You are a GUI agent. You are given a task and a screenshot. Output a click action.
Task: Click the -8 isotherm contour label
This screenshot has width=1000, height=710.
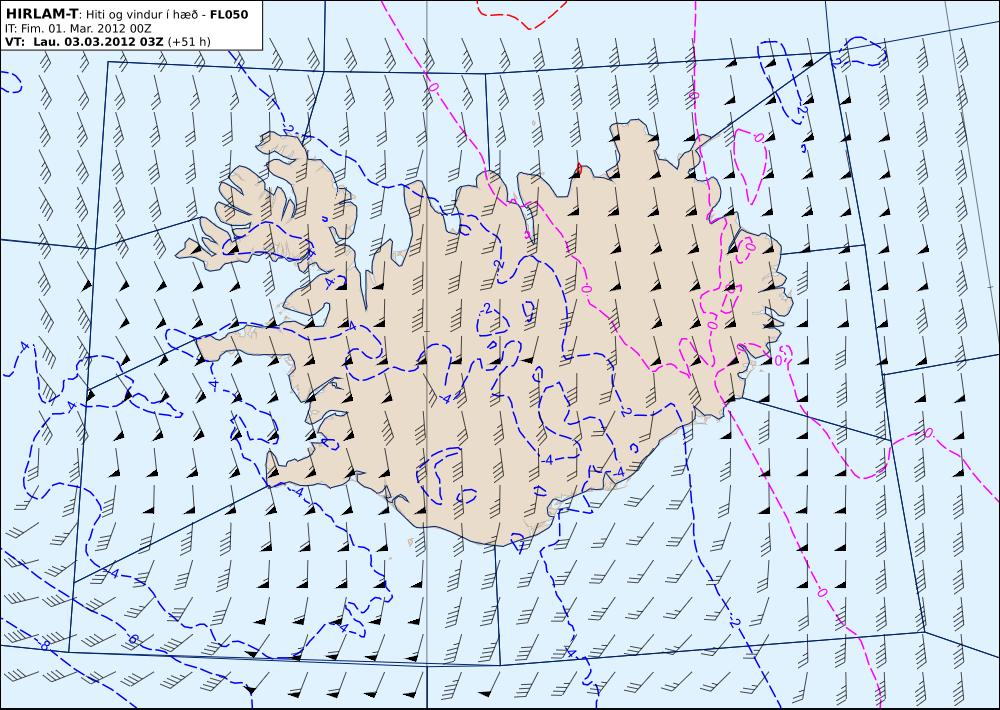pos(44,645)
